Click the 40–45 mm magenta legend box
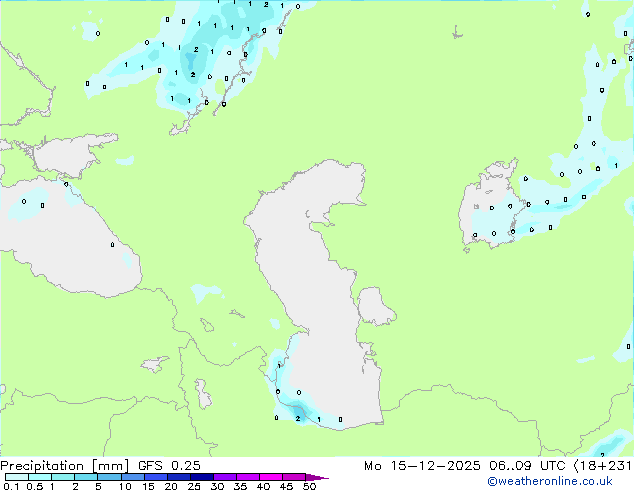The width and height of the screenshot is (634, 490). pos(271,477)
